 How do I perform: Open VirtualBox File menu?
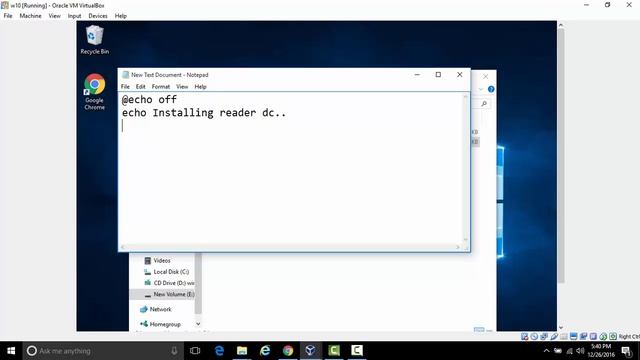point(8,16)
